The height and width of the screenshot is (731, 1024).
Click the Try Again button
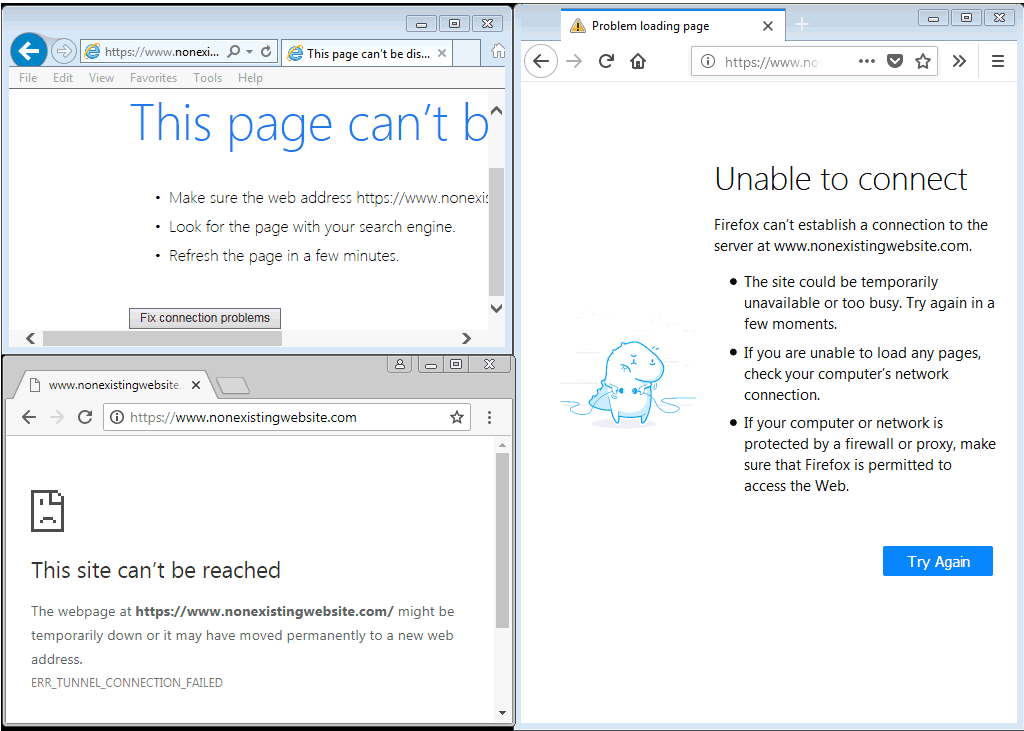937,561
